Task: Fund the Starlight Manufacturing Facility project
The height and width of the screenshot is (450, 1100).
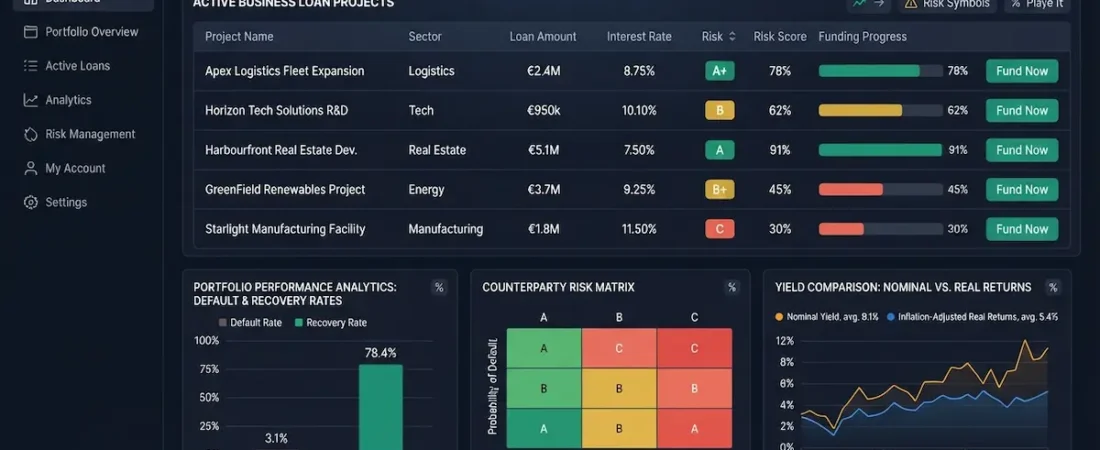Action: pos(1022,229)
